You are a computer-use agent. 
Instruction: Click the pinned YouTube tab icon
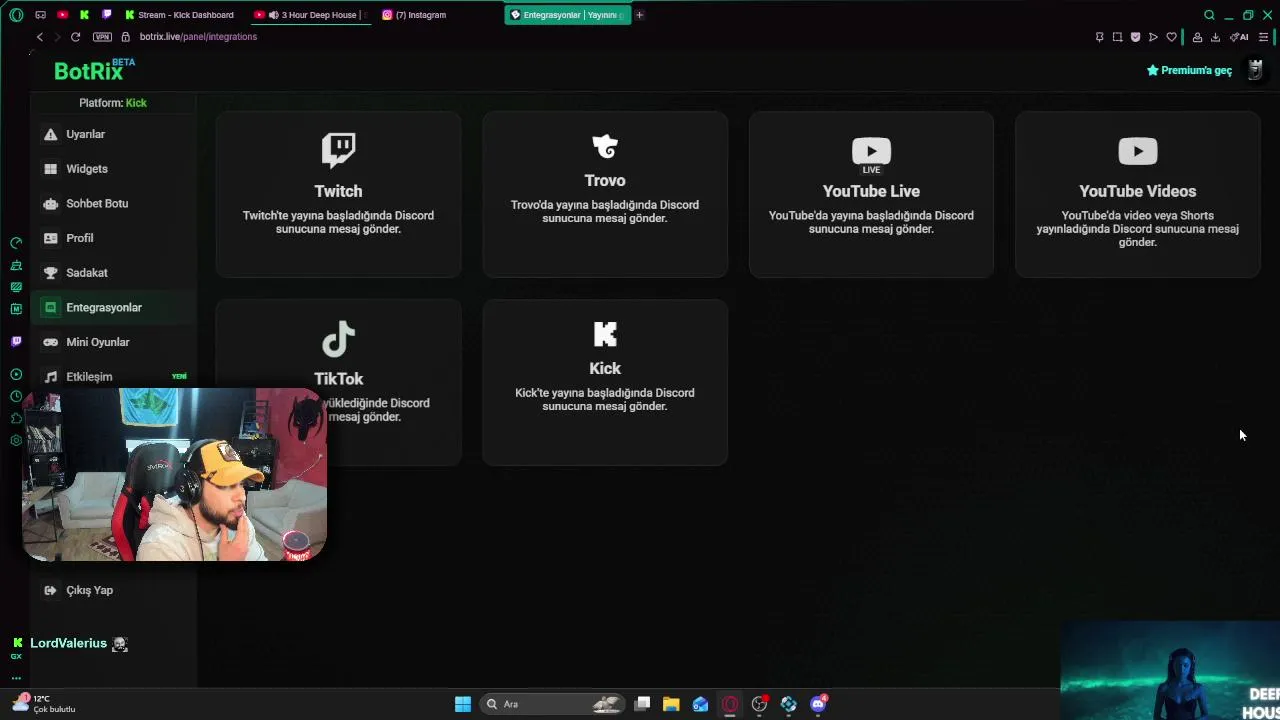[x=62, y=15]
